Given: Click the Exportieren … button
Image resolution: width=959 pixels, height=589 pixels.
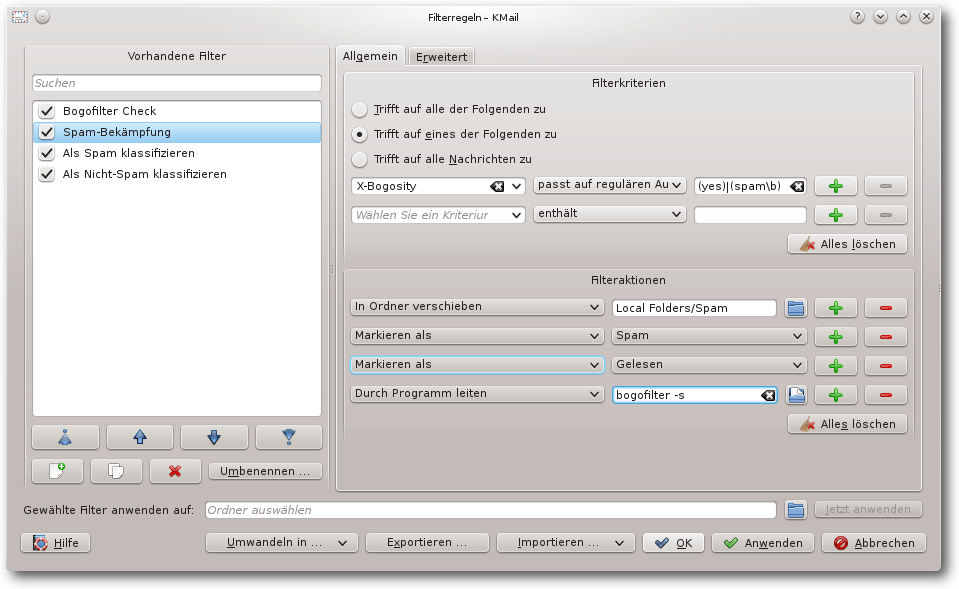Looking at the screenshot, I should (x=428, y=543).
